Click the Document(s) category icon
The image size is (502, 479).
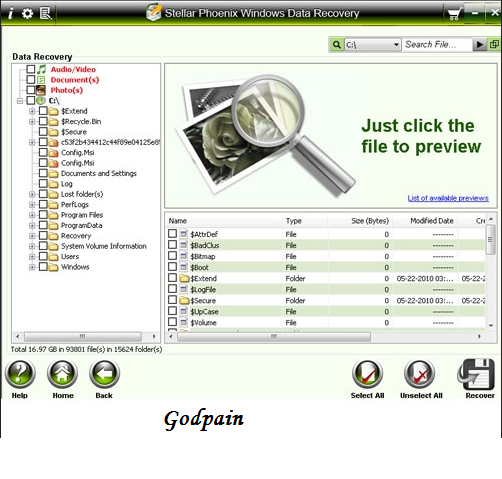click(x=41, y=80)
